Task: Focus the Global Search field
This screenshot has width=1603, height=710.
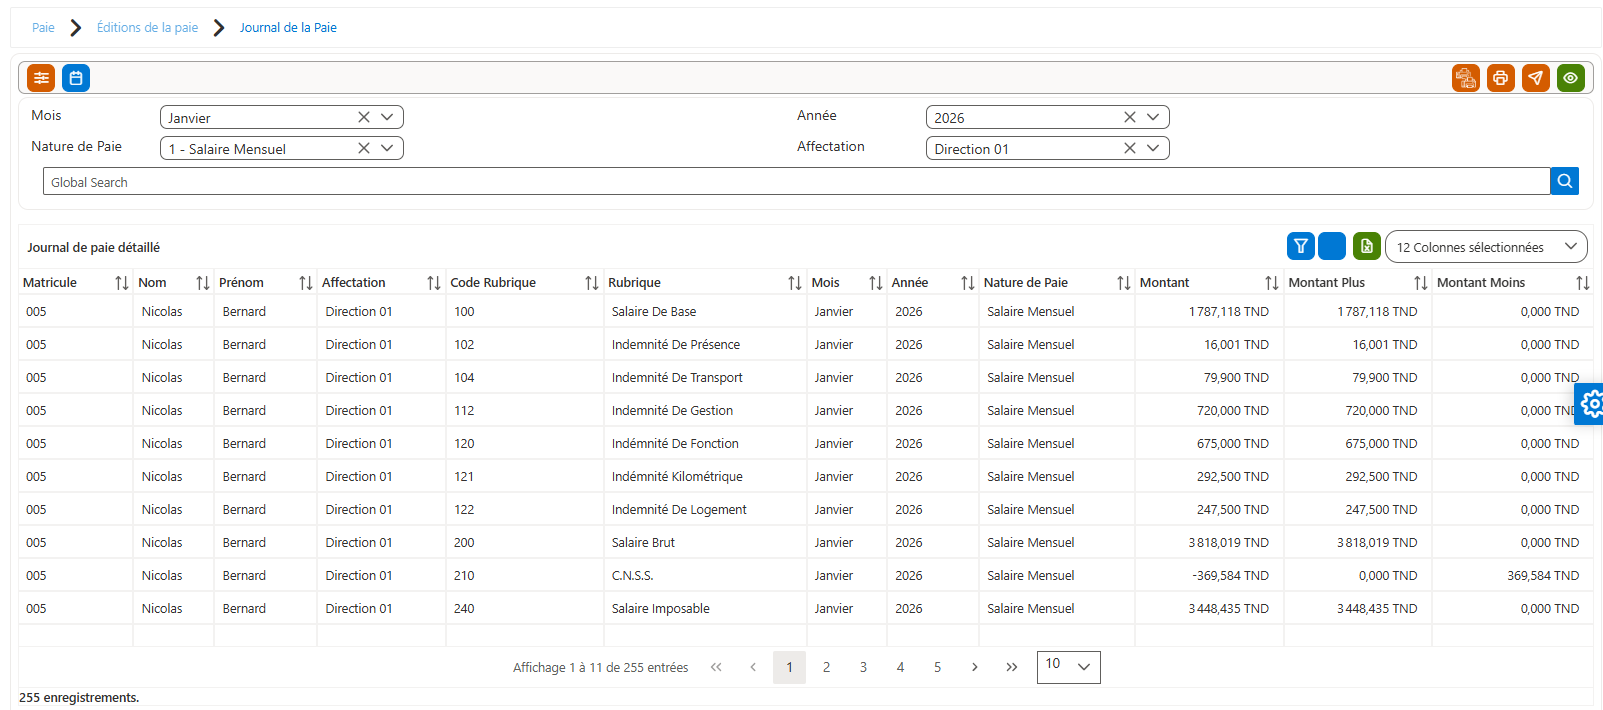Action: pos(796,181)
